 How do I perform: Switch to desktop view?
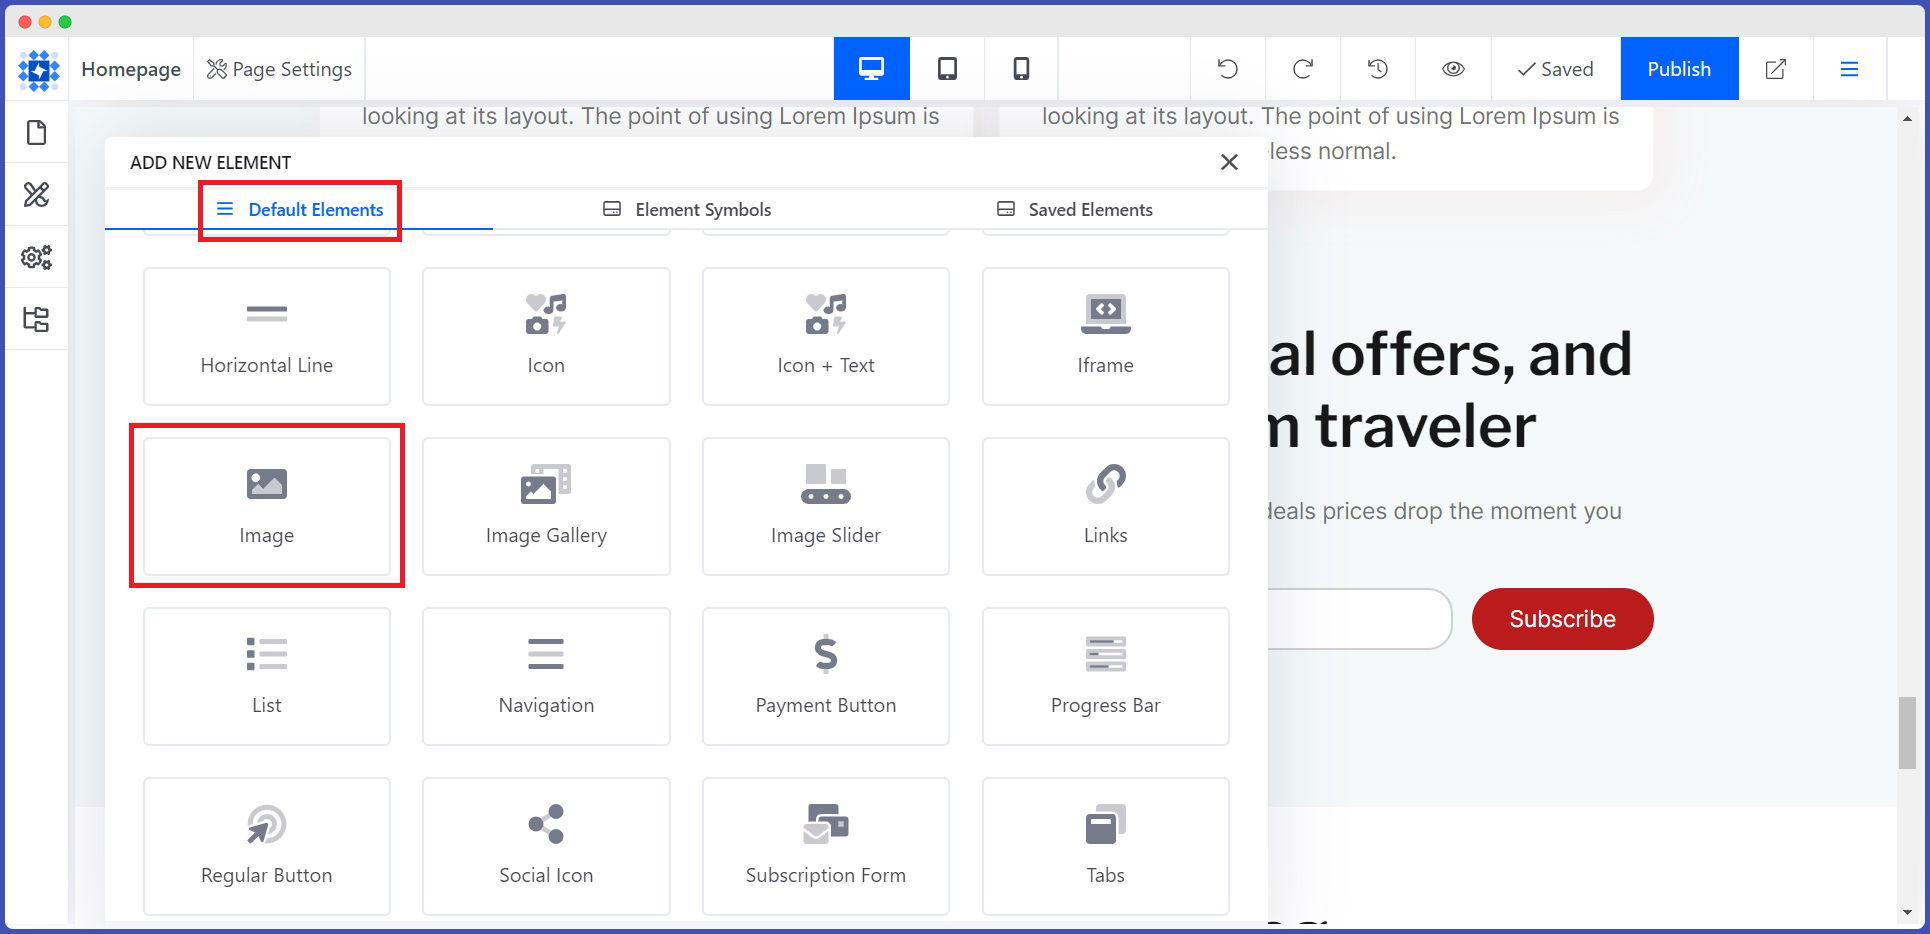871,69
